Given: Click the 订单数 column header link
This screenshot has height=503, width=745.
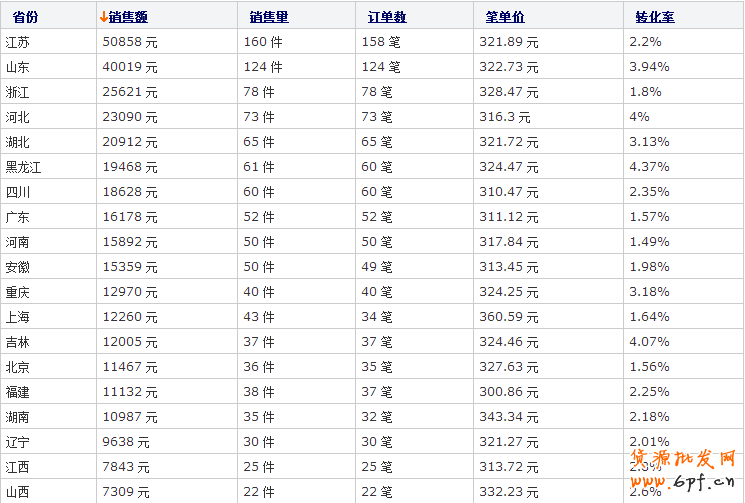Looking at the screenshot, I should (387, 17).
